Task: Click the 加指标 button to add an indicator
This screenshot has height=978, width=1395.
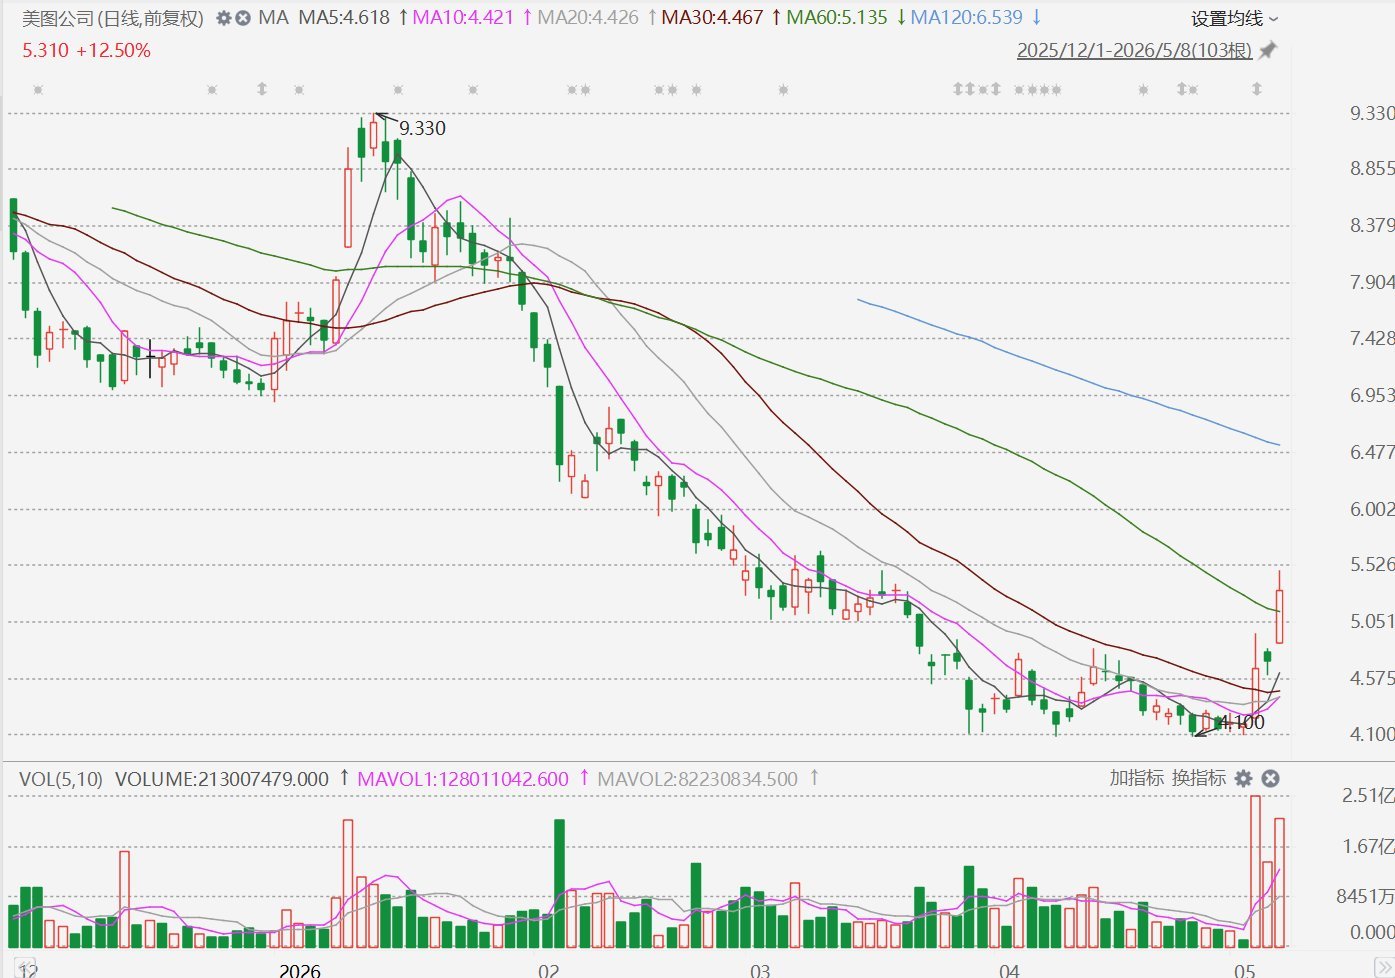Action: [1137, 778]
